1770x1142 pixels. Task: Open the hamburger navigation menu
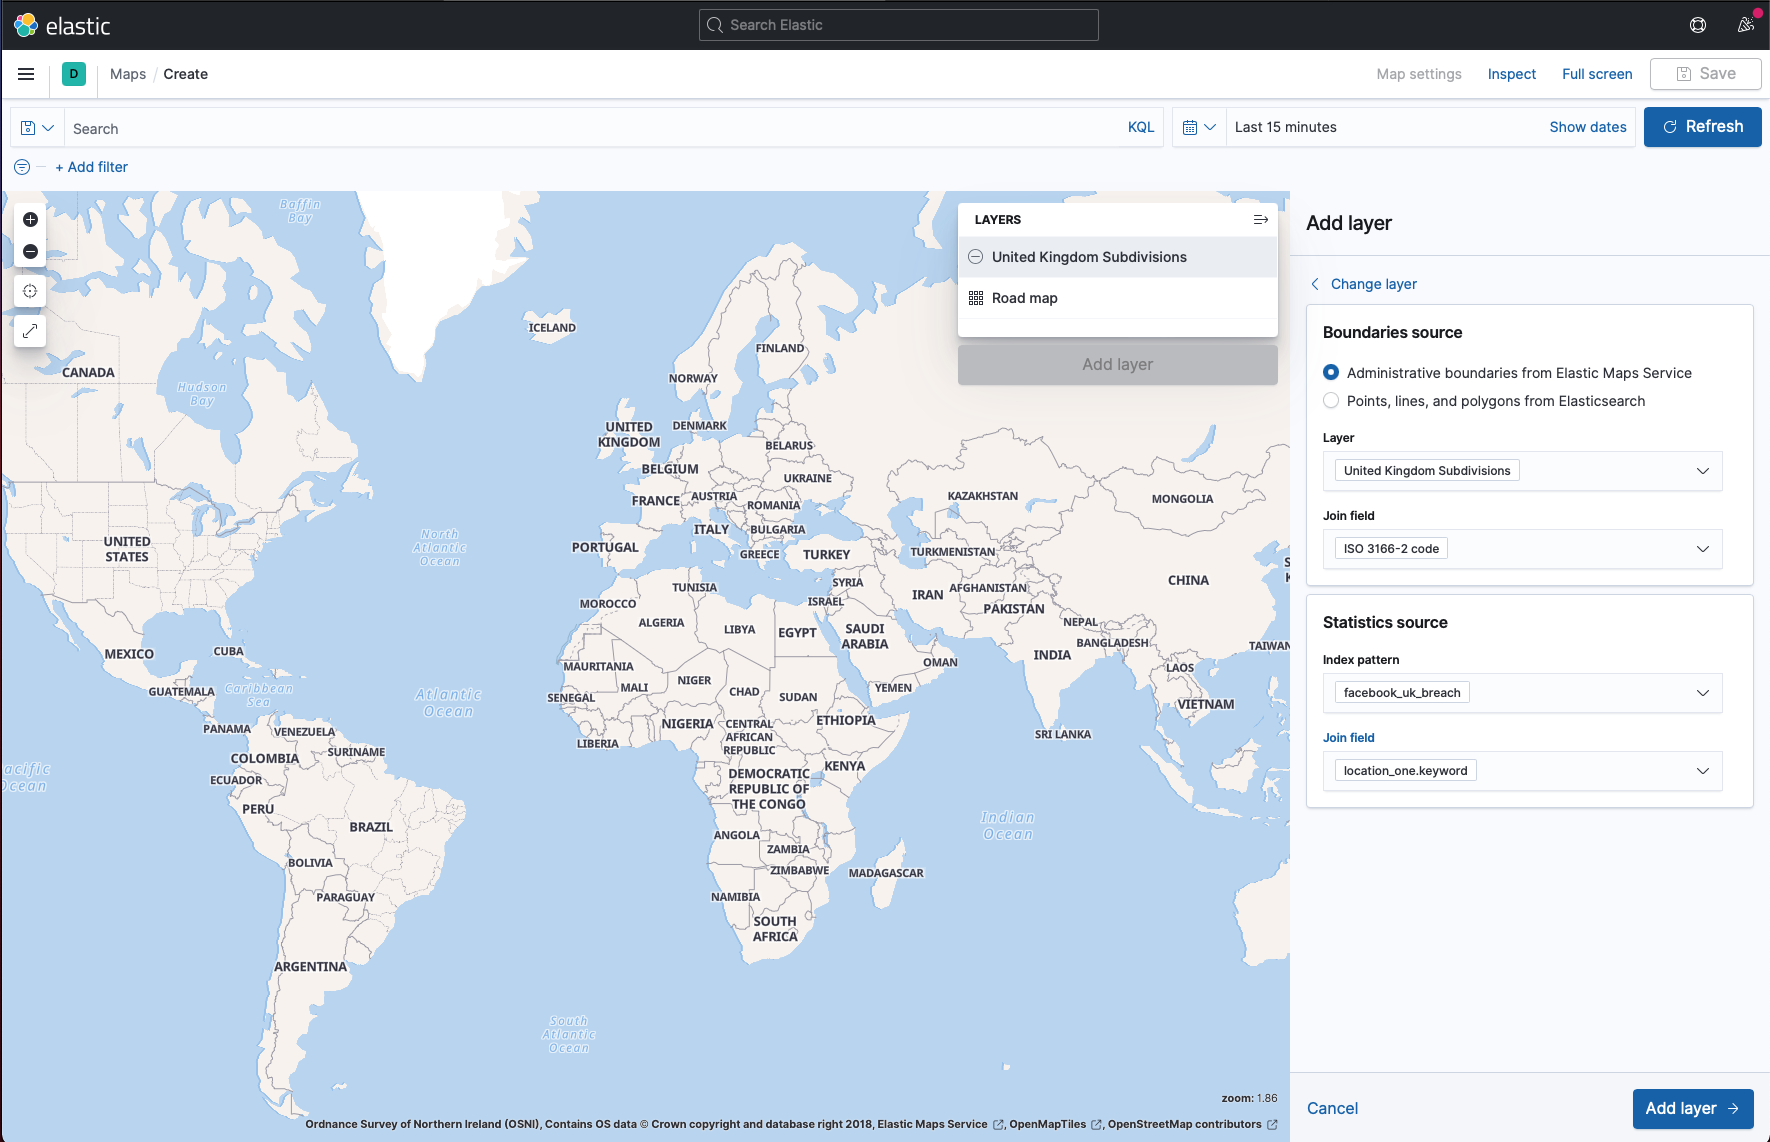[x=26, y=74]
